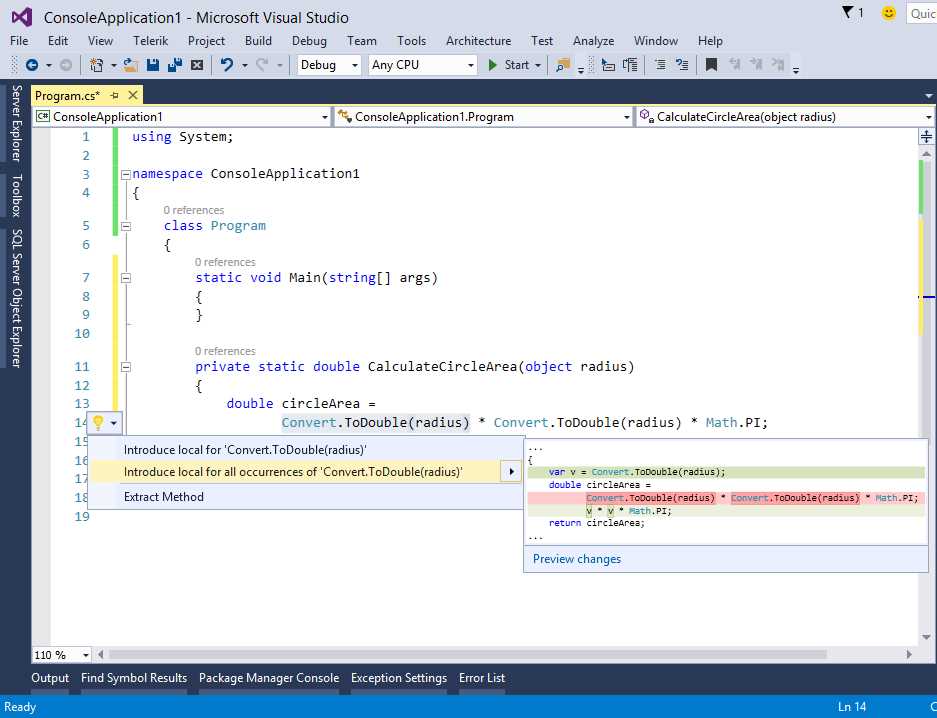Viewport: 937px width, 718px height.
Task: Collapse the CalculateCircleArea method body
Action: [126, 366]
